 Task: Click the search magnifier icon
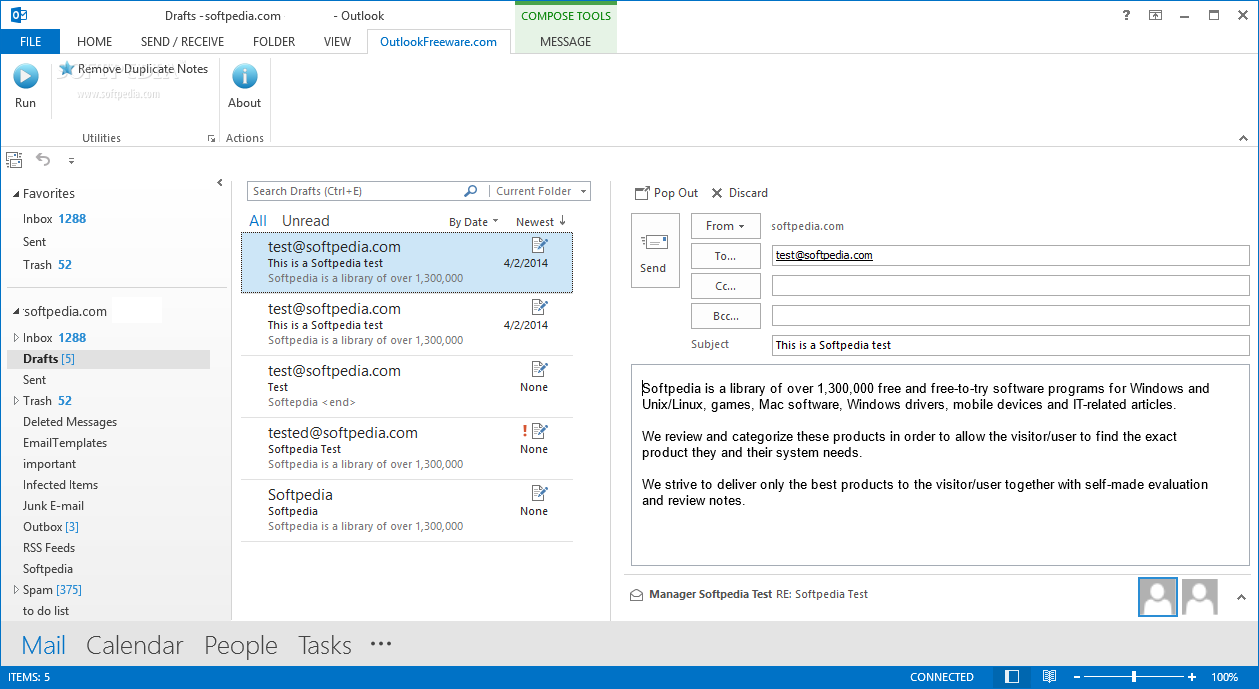pyautogui.click(x=471, y=191)
